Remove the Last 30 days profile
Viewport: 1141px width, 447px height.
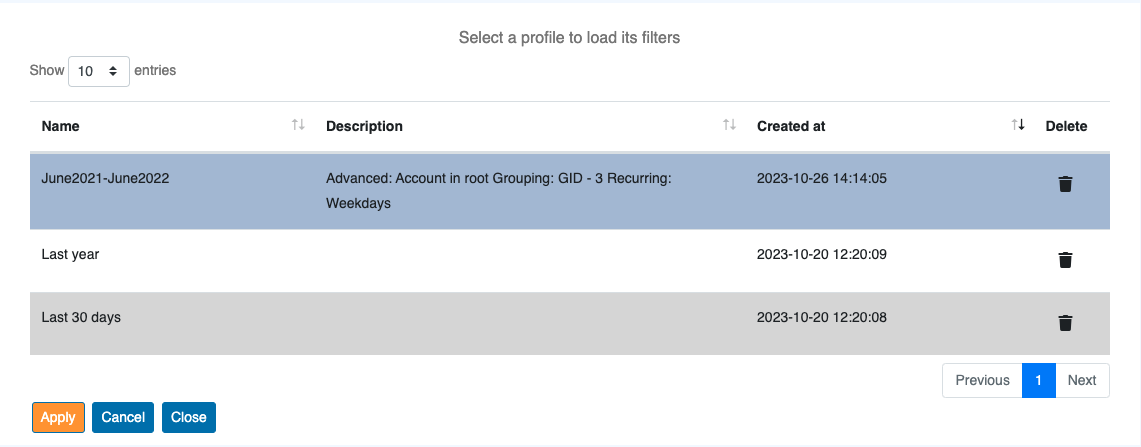point(1065,323)
